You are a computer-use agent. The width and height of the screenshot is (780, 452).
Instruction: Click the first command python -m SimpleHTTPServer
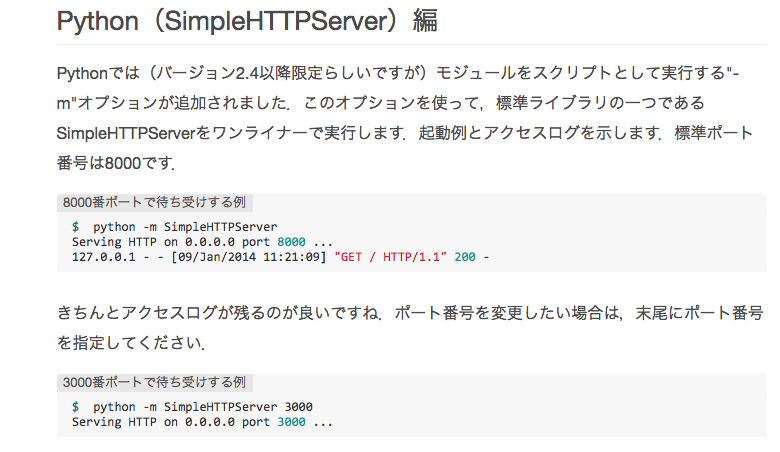tap(185, 227)
